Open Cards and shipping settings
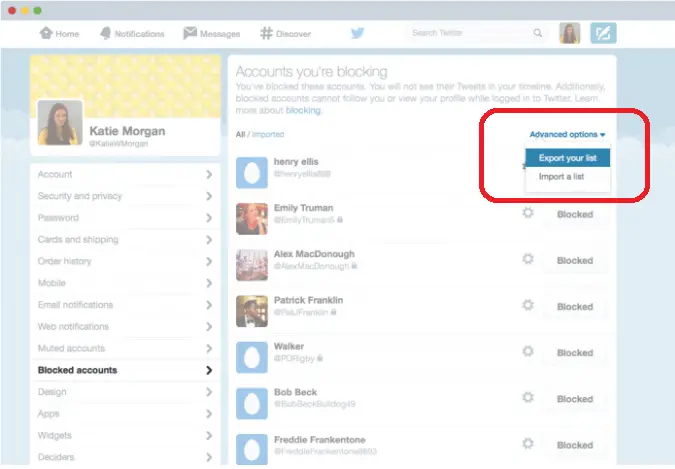 125,239
